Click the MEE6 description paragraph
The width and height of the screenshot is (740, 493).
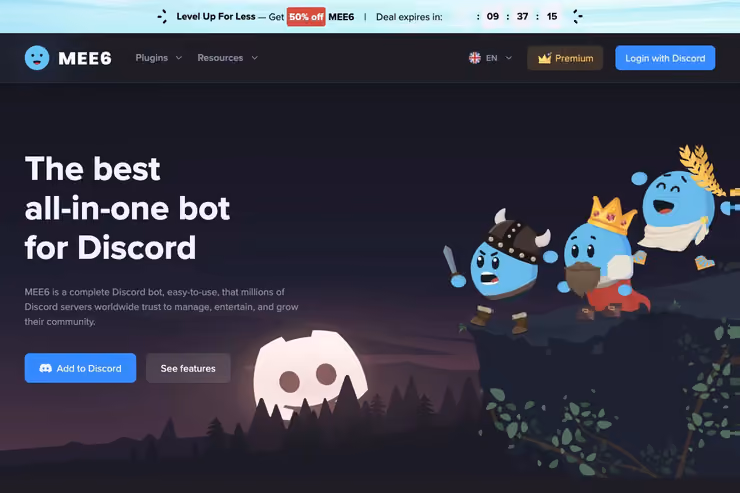coord(161,307)
